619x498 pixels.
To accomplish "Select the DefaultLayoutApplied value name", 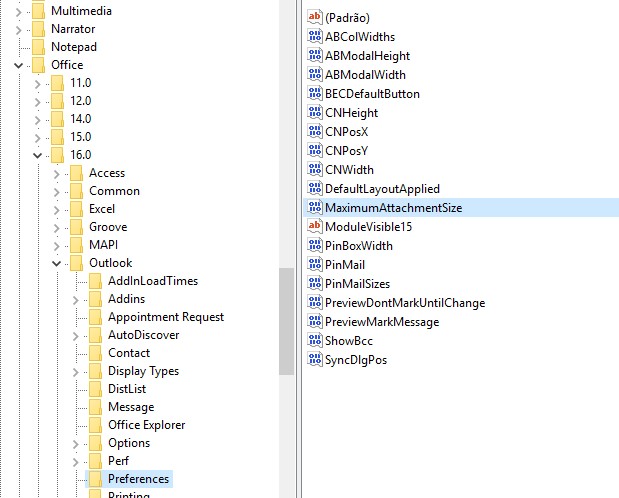I will click(x=382, y=189).
